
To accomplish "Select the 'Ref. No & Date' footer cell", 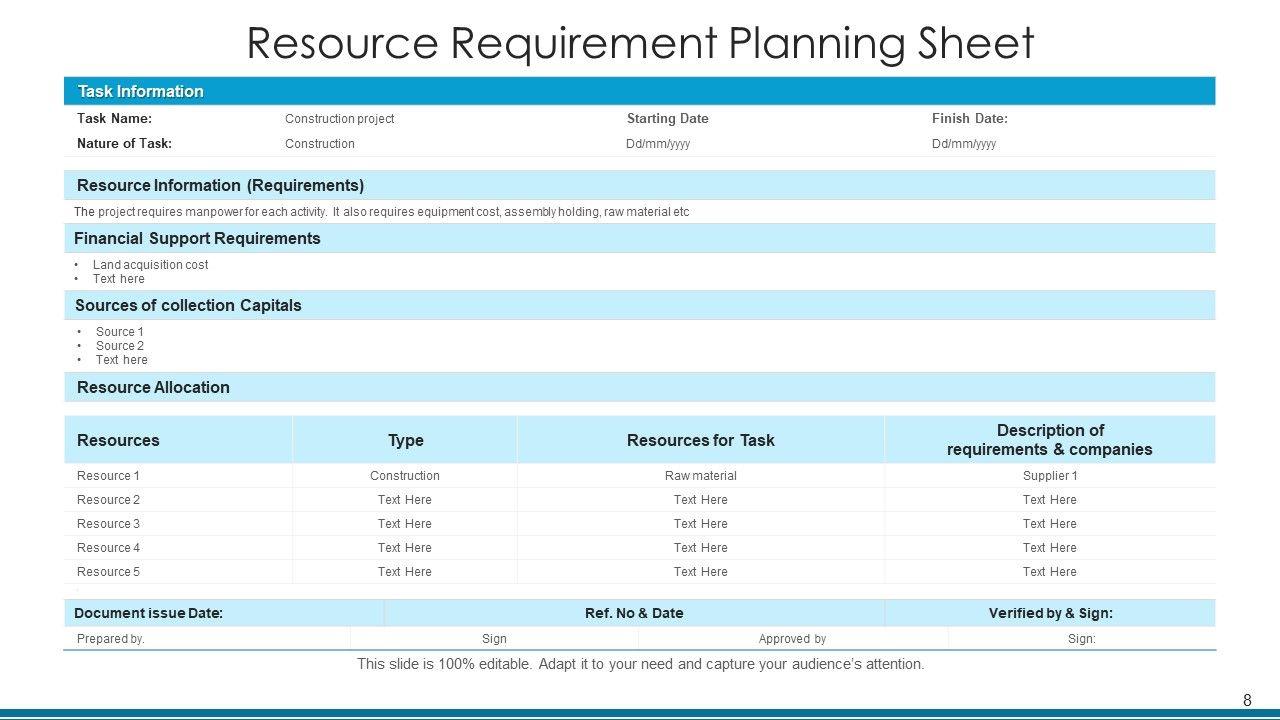I will (x=634, y=613).
